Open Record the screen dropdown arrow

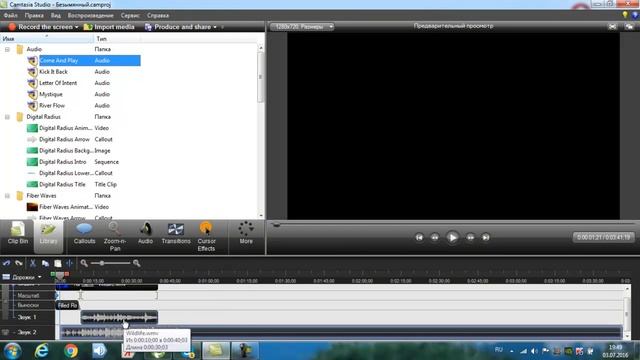pos(76,27)
